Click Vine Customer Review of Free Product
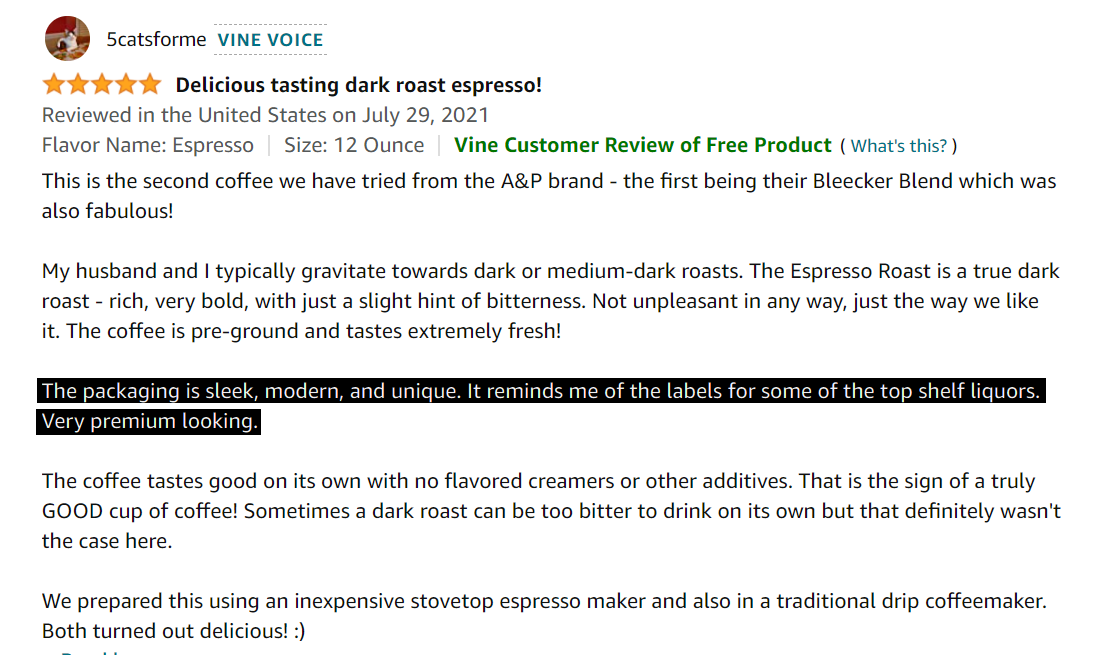The image size is (1094, 655). 642,145
